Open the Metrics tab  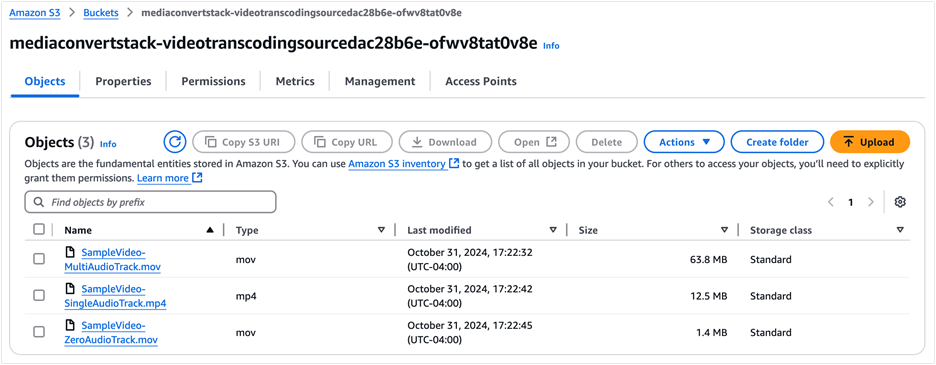coord(295,81)
